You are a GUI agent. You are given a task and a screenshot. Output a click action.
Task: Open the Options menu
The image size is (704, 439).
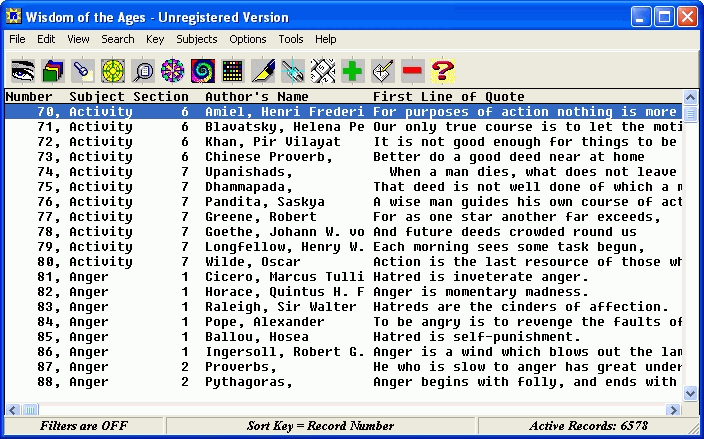(247, 39)
